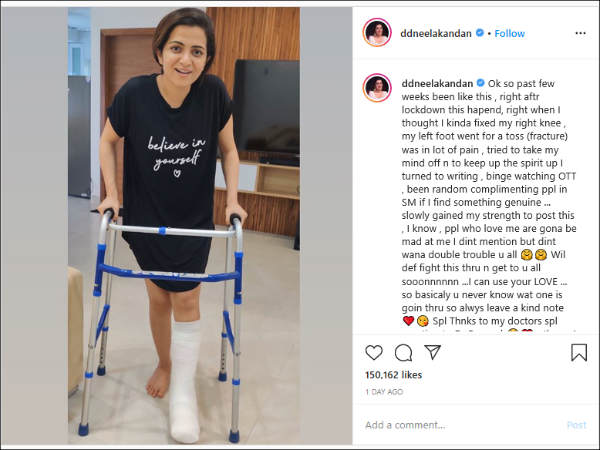
Task: Follow ddneelakandan's account
Action: 509,34
